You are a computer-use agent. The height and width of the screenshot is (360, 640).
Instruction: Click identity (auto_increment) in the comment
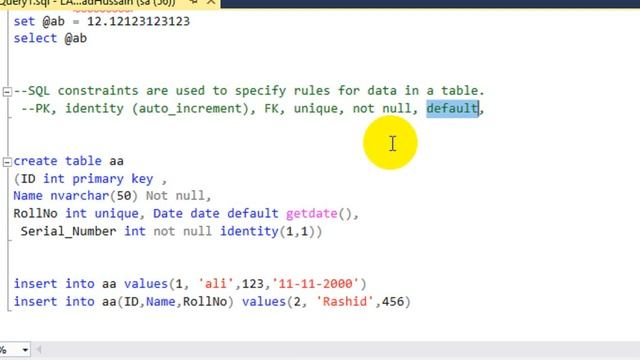click(158, 109)
